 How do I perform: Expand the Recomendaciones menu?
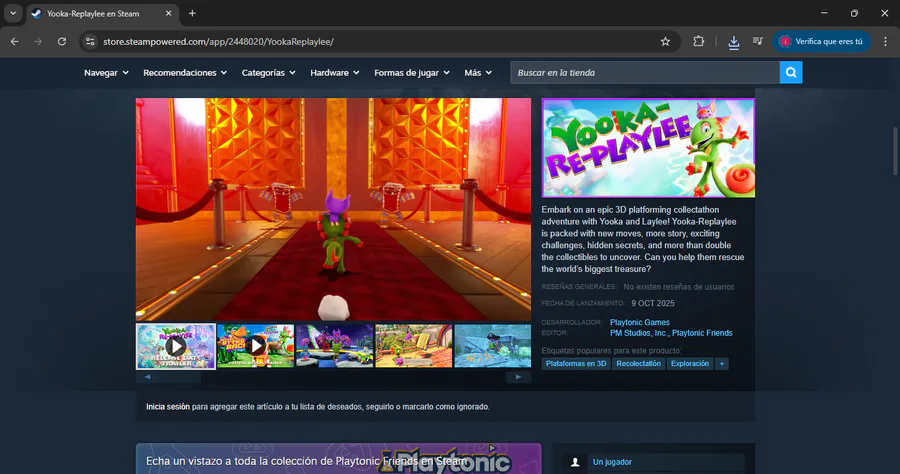coord(185,73)
